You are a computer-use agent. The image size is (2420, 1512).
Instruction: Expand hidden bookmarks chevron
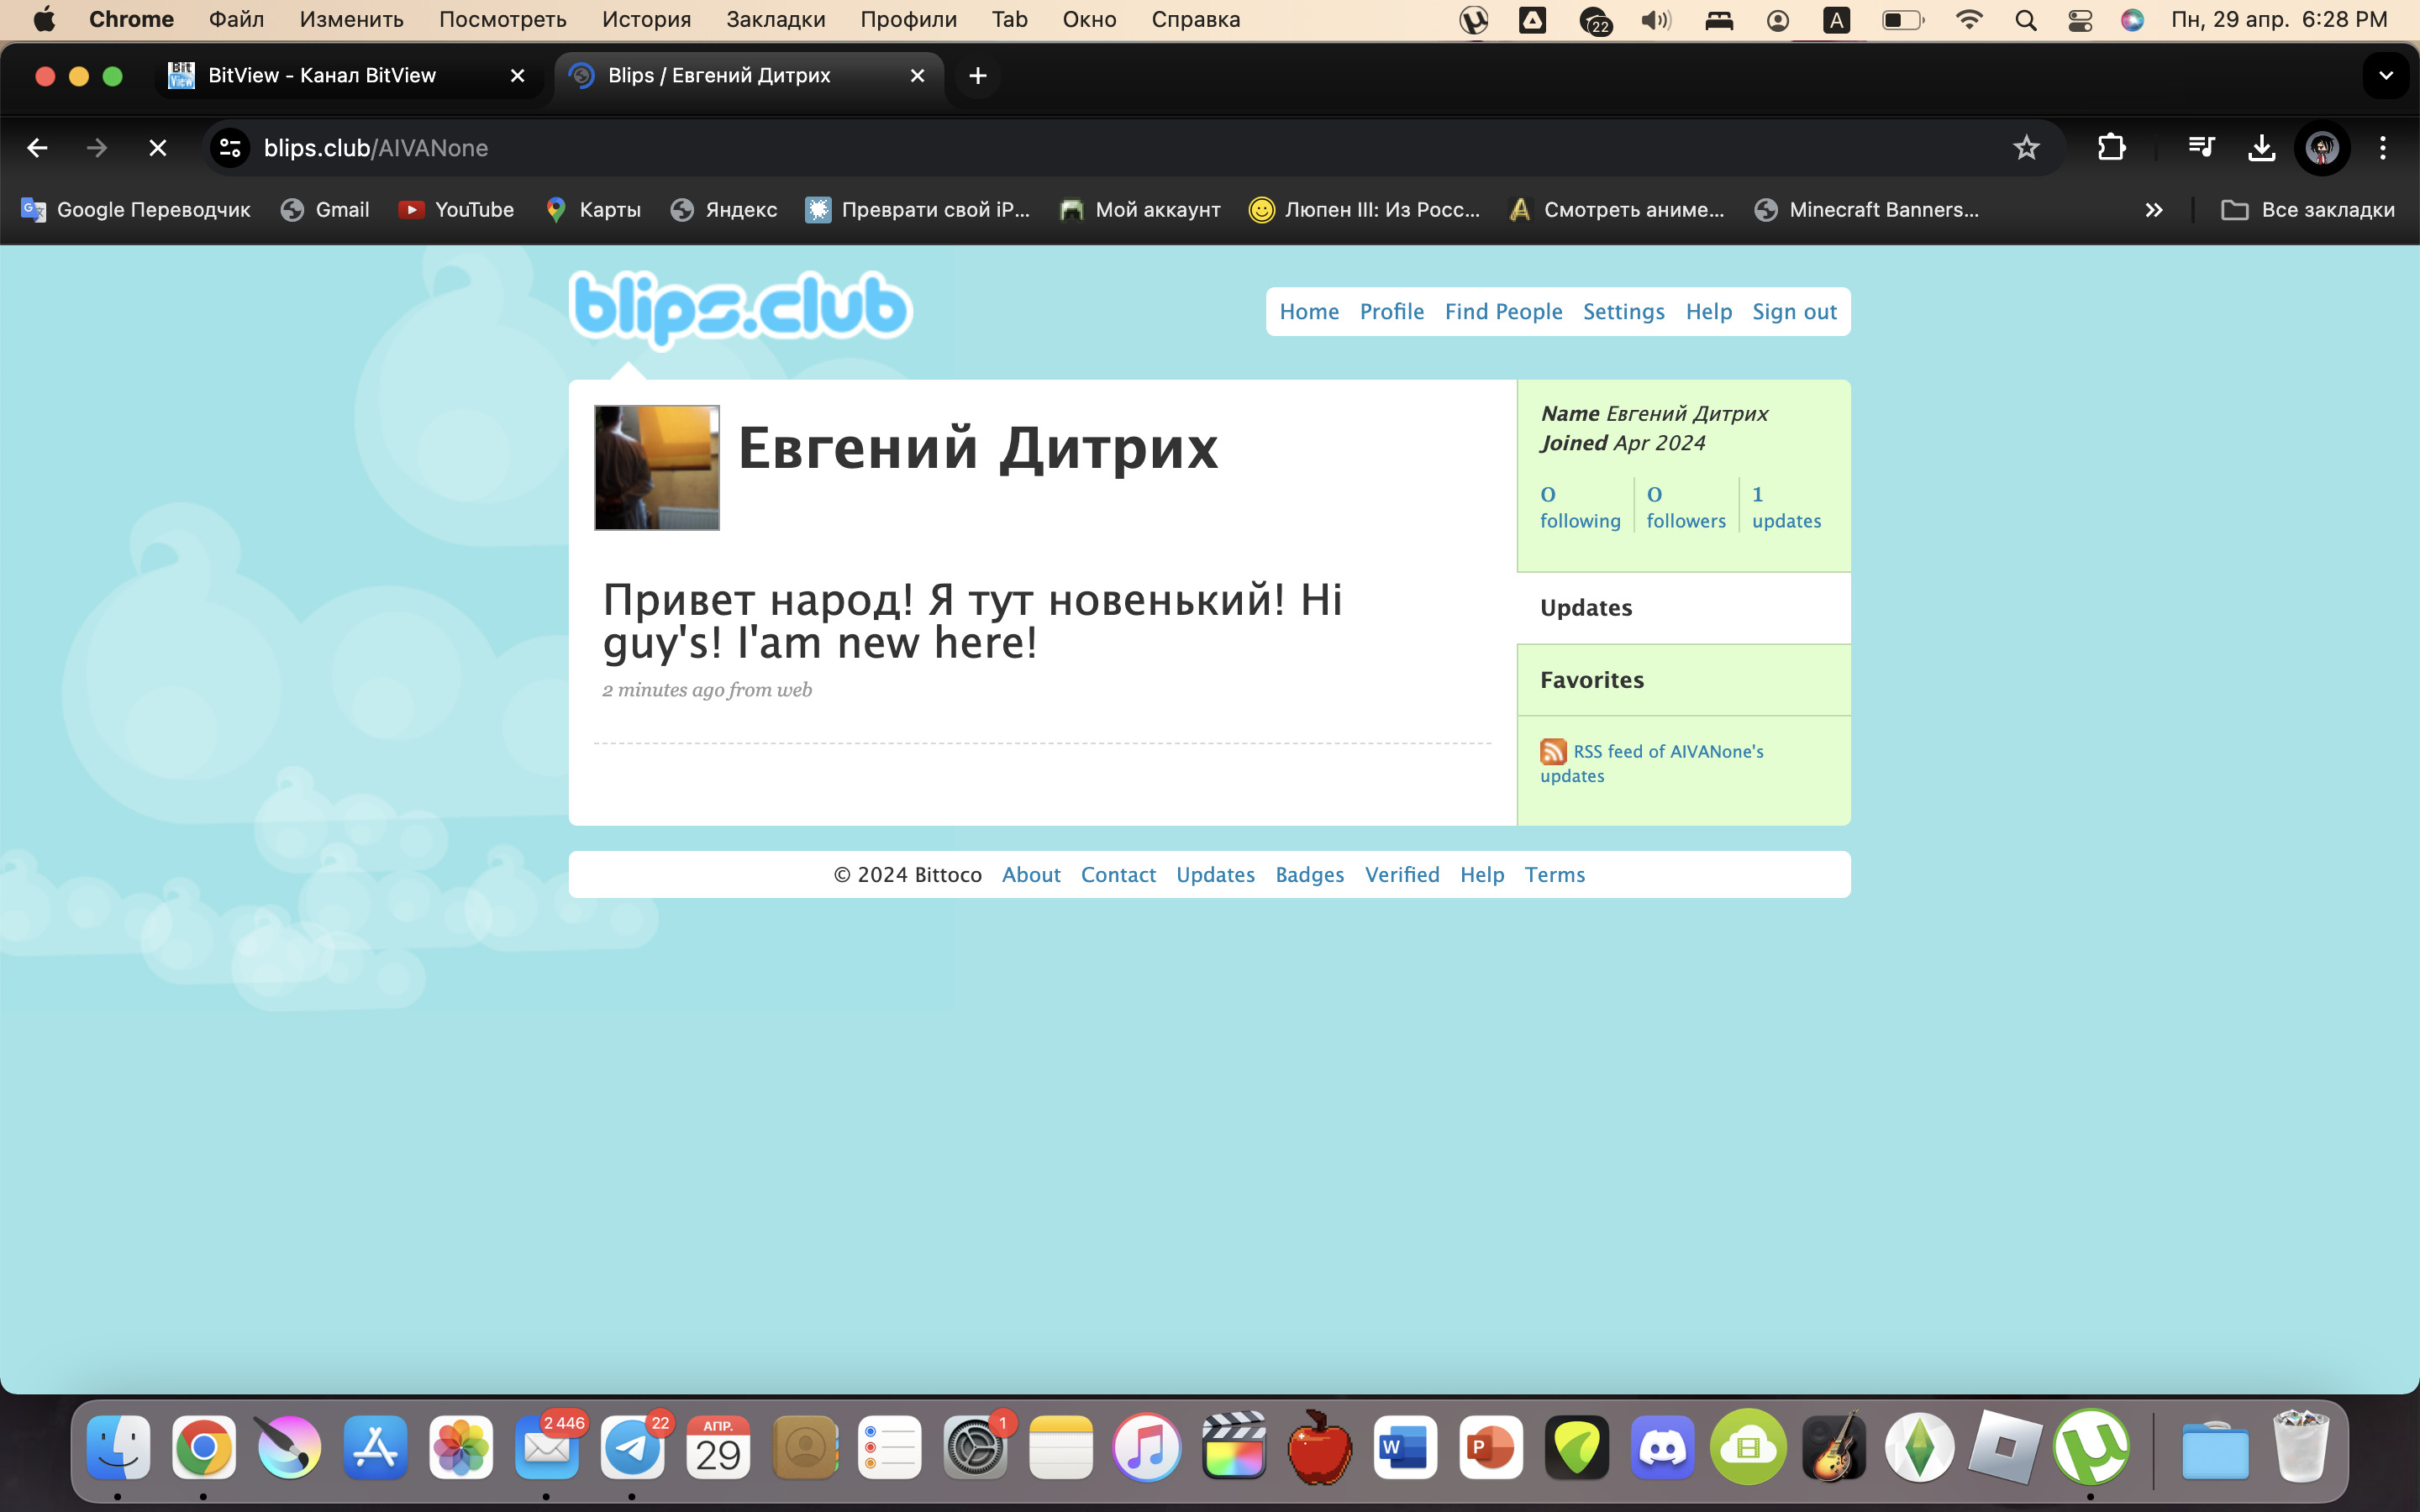[2153, 210]
